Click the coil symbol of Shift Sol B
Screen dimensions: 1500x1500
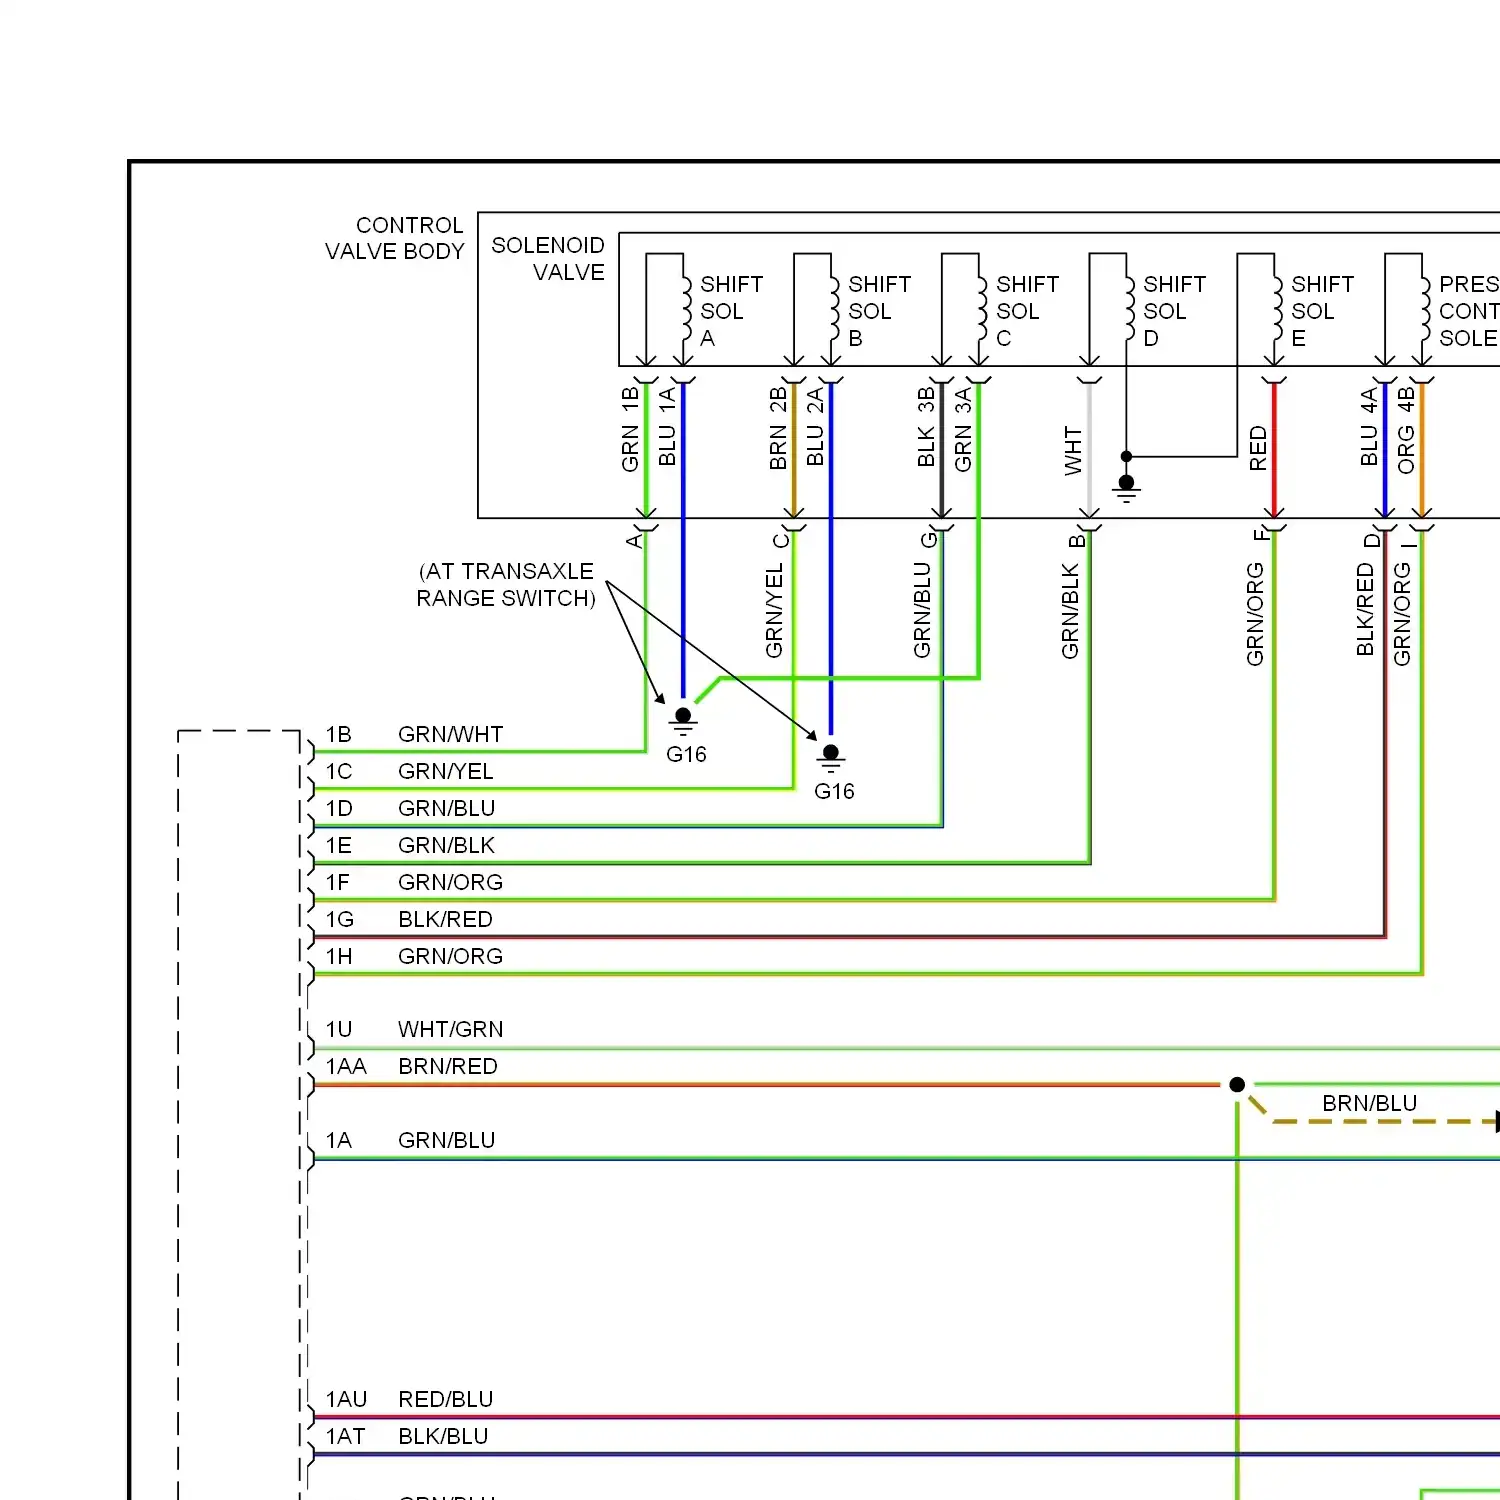tap(835, 311)
